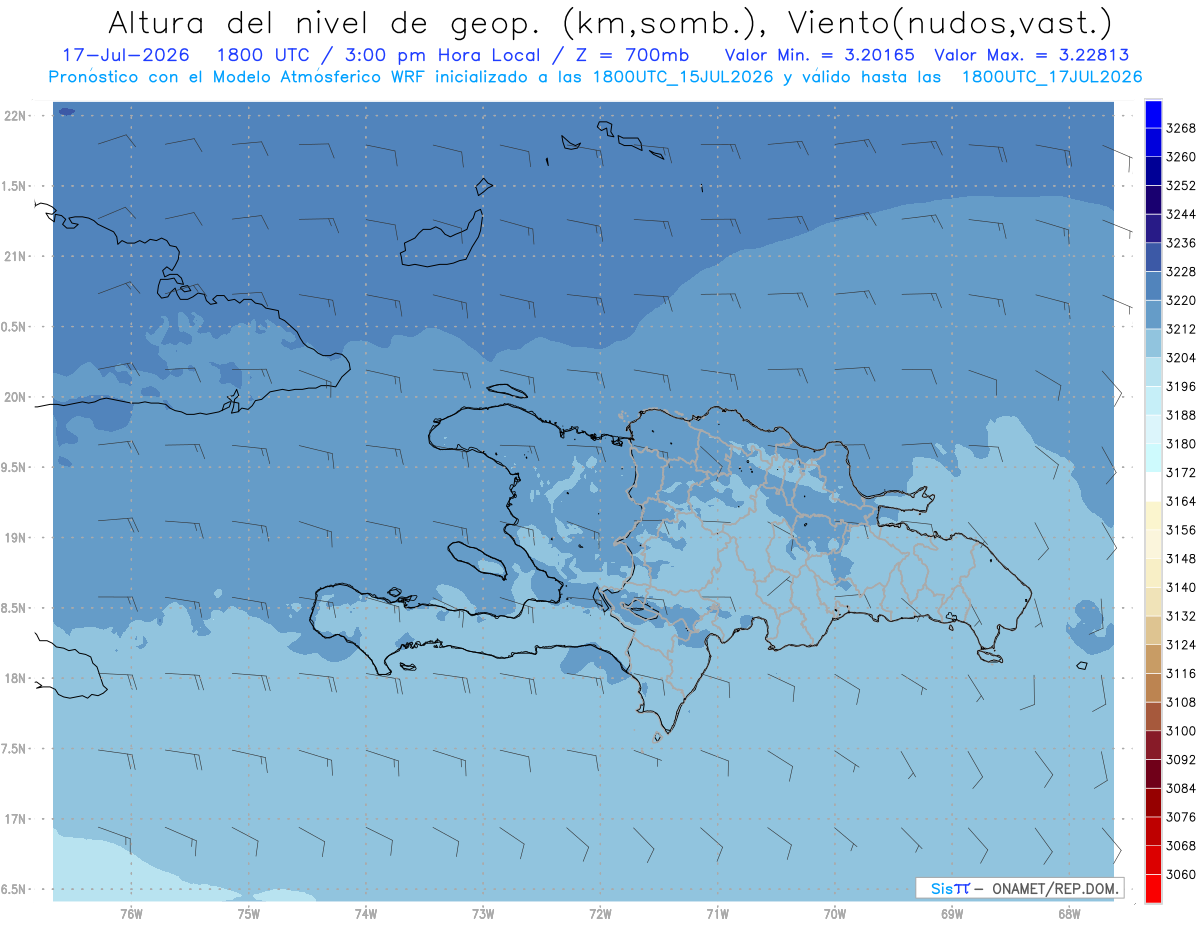Screen dimensions: 1200x927
Task: Click the map title 'Altura del nivel de geop.'
Action: coord(323,22)
